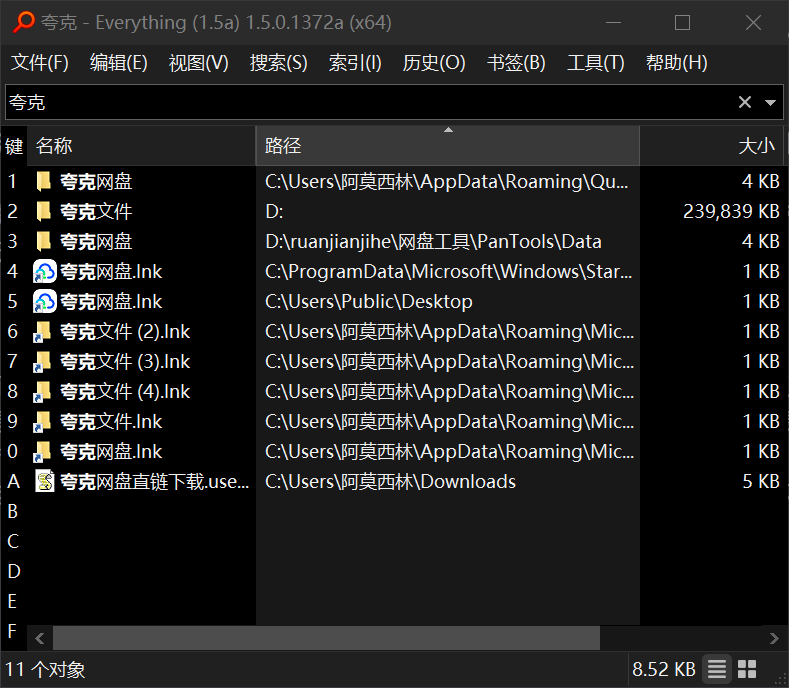Click the path D:\ruanjianjihe\网盘工具\PanTools\Data
Image resolution: width=789 pixels, height=688 pixels.
(x=433, y=242)
